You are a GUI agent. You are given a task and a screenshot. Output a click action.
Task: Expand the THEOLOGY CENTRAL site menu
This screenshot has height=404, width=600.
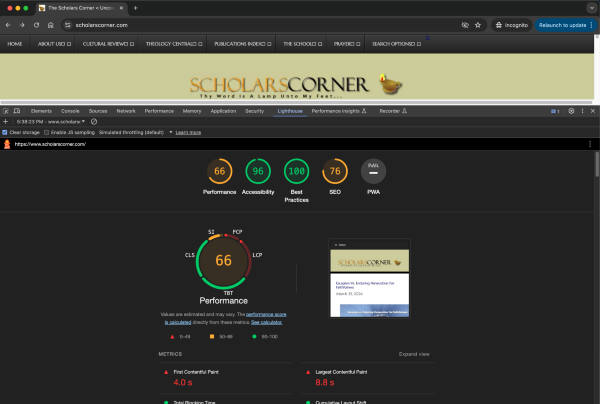tap(174, 44)
